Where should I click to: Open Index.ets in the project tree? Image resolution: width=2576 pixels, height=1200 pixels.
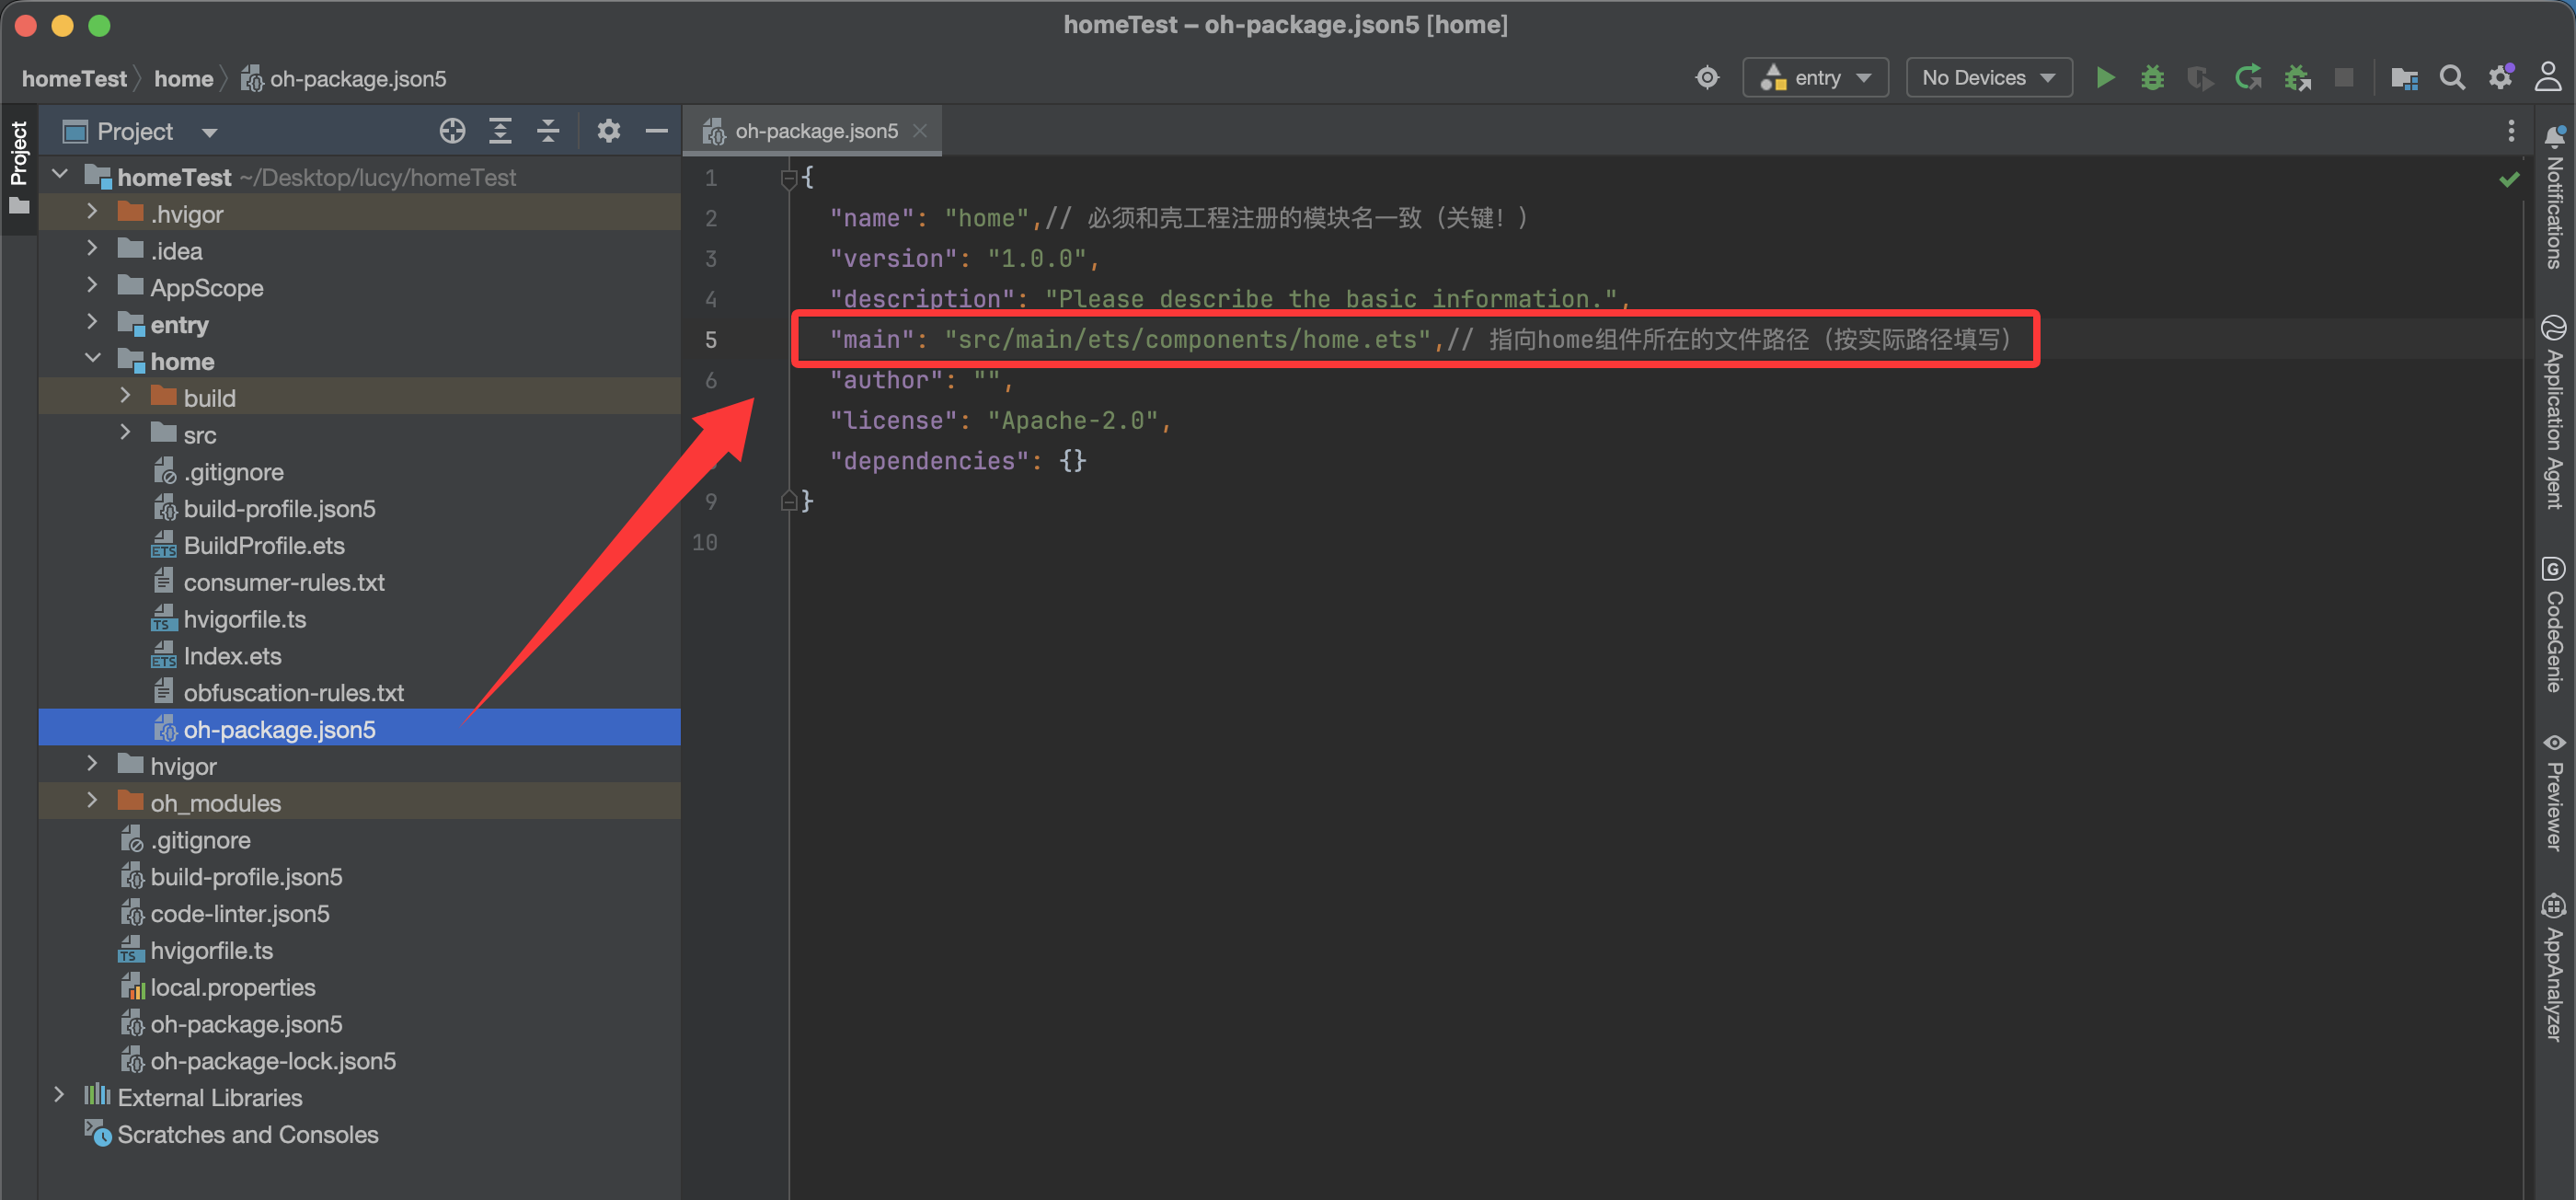coord(232,656)
